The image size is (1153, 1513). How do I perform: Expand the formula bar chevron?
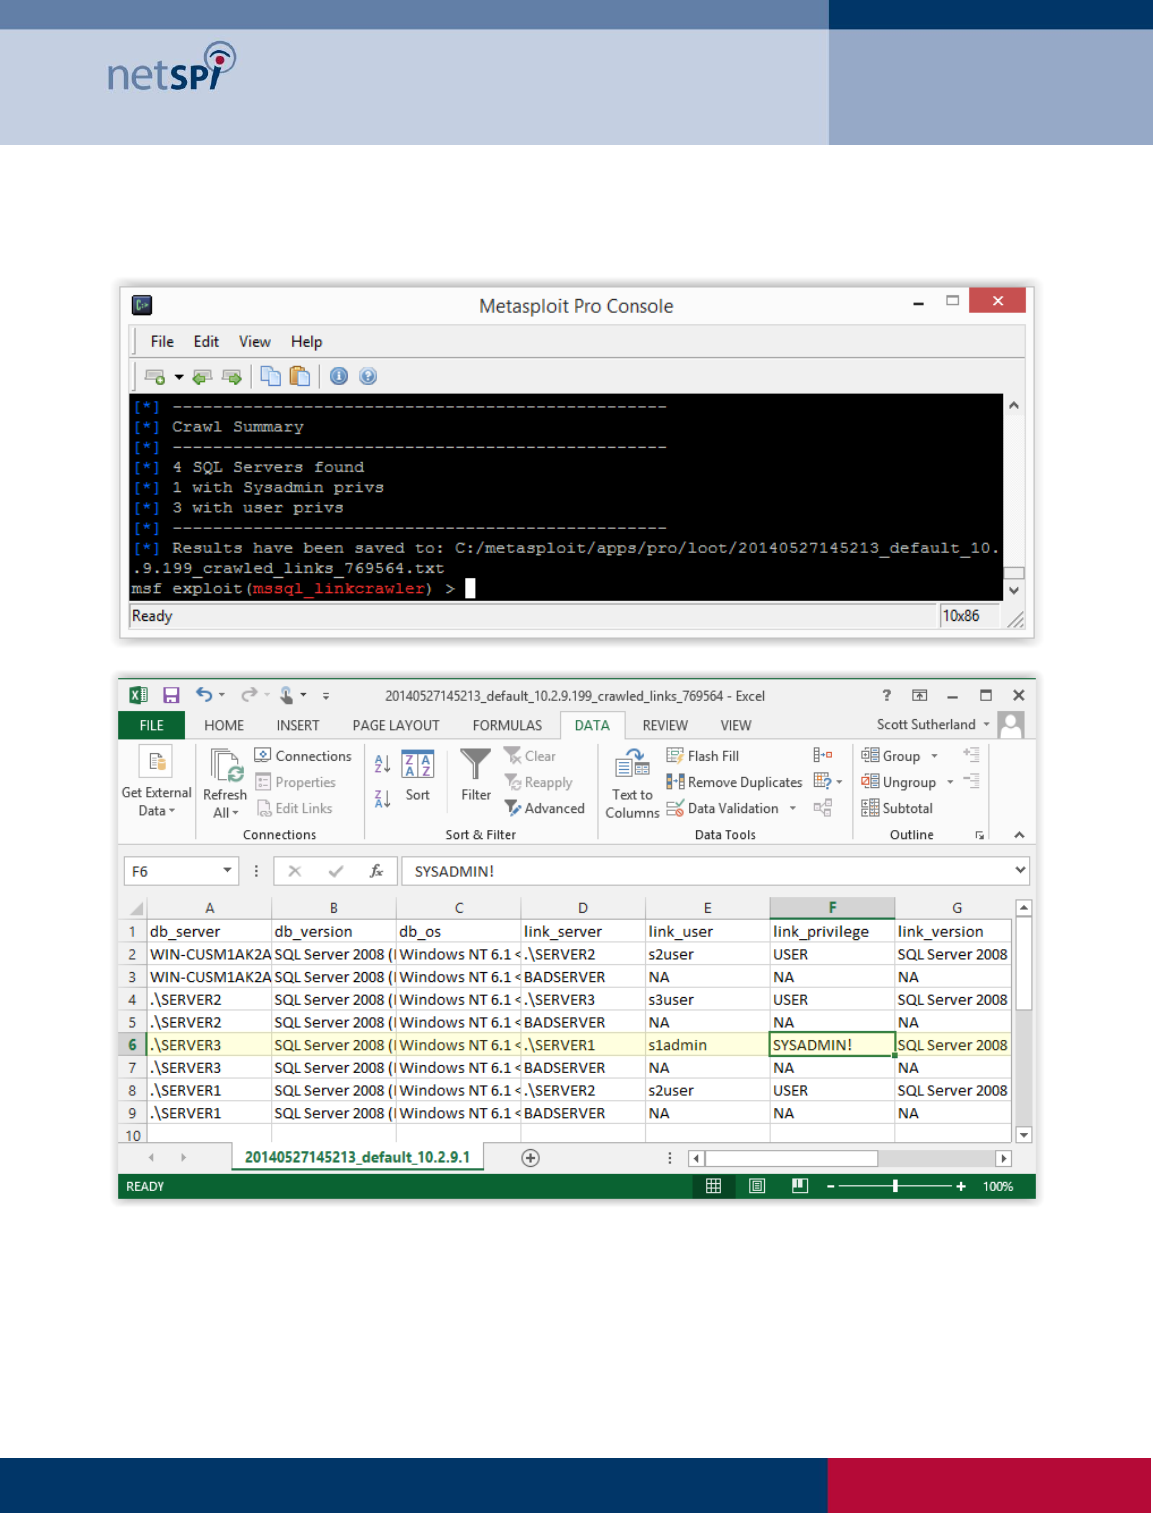pos(1020,871)
